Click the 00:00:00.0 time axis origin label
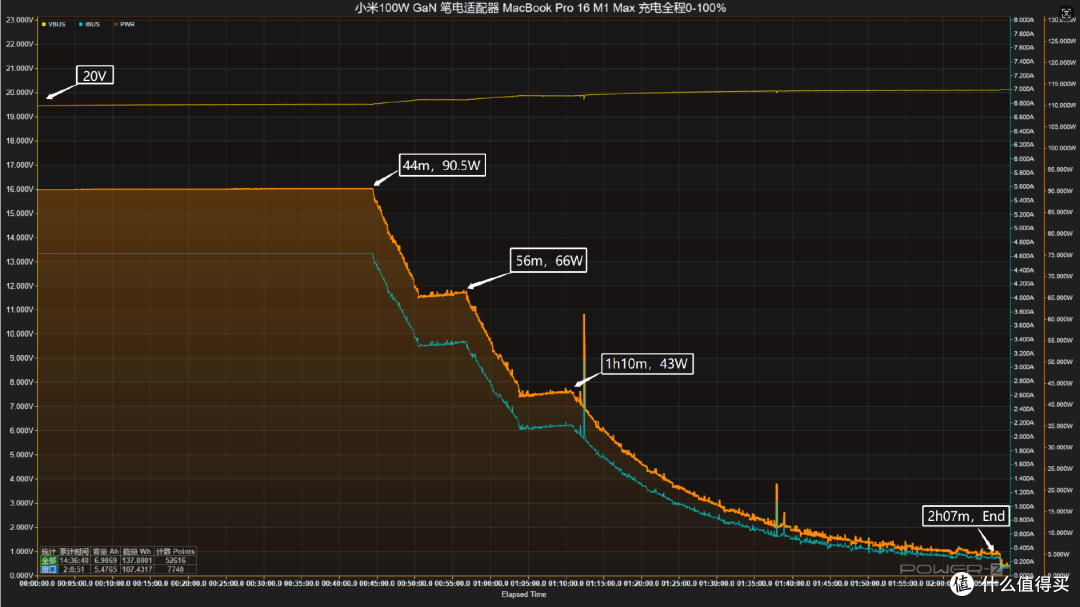Viewport: 1080px width, 607px height. pos(37,584)
